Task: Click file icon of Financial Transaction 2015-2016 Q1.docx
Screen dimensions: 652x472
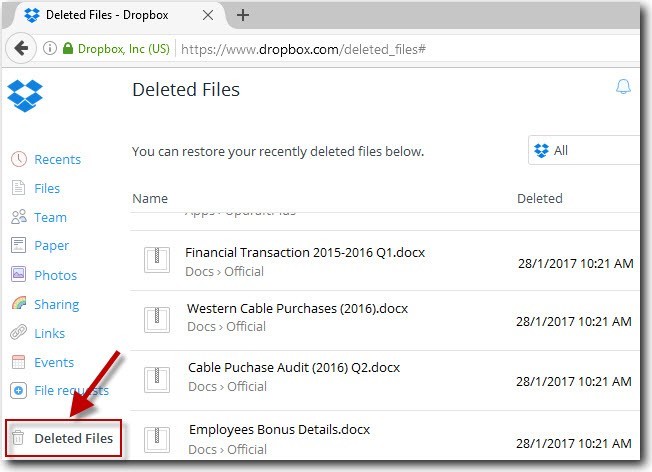Action: click(157, 260)
